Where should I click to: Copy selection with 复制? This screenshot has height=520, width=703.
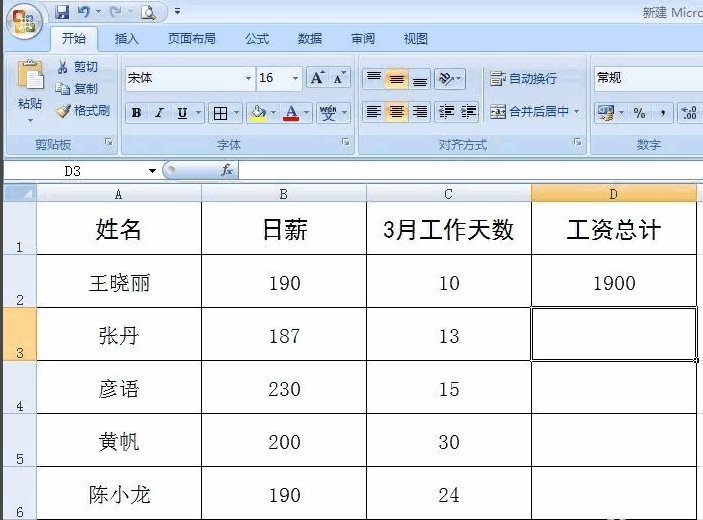[x=76, y=88]
